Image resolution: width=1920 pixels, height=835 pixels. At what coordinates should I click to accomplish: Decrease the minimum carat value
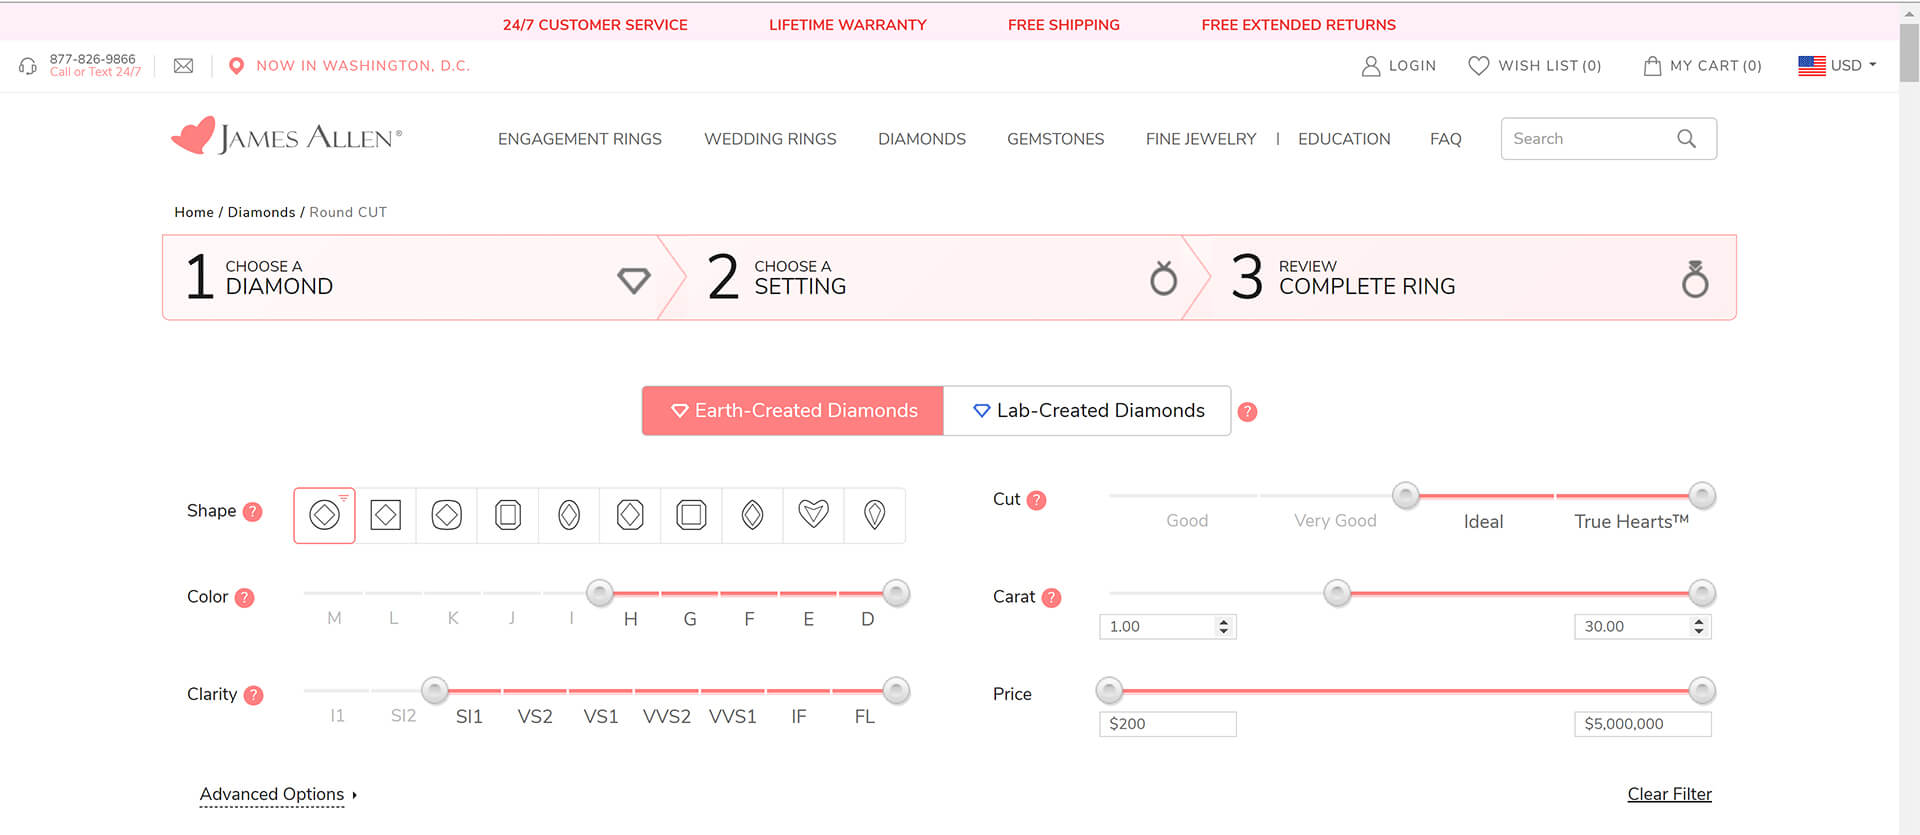point(1224,632)
